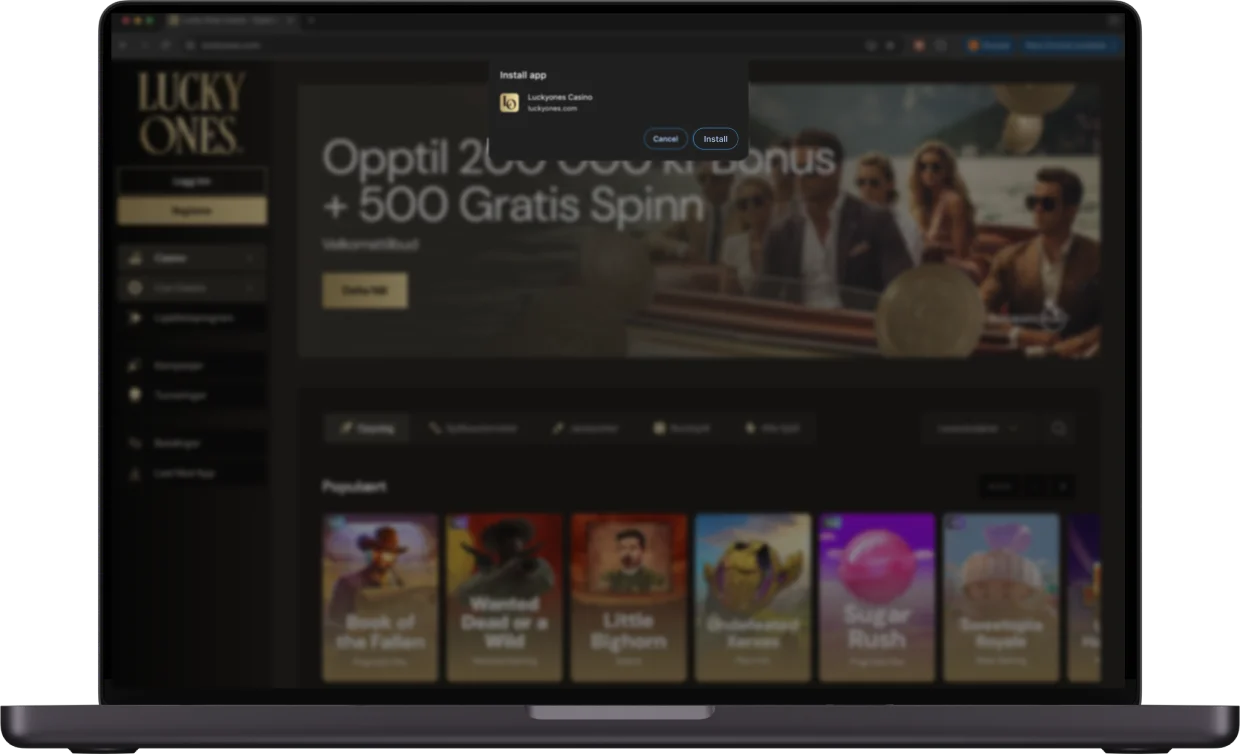This screenshot has width=1240, height=754.
Task: Switch to the last game category tab
Action: (771, 429)
